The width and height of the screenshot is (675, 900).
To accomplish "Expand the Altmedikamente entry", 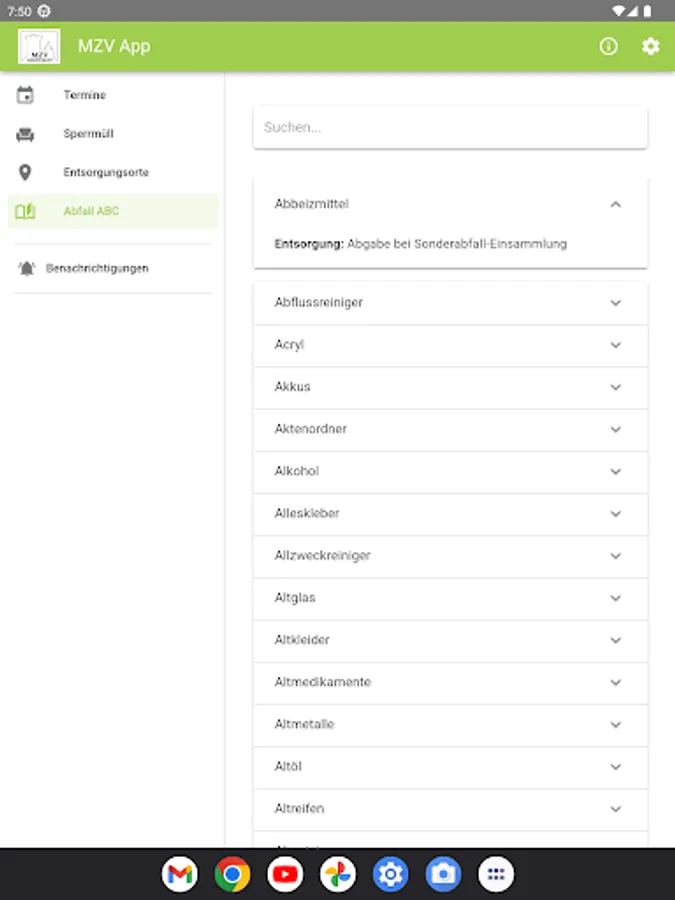I will (615, 682).
